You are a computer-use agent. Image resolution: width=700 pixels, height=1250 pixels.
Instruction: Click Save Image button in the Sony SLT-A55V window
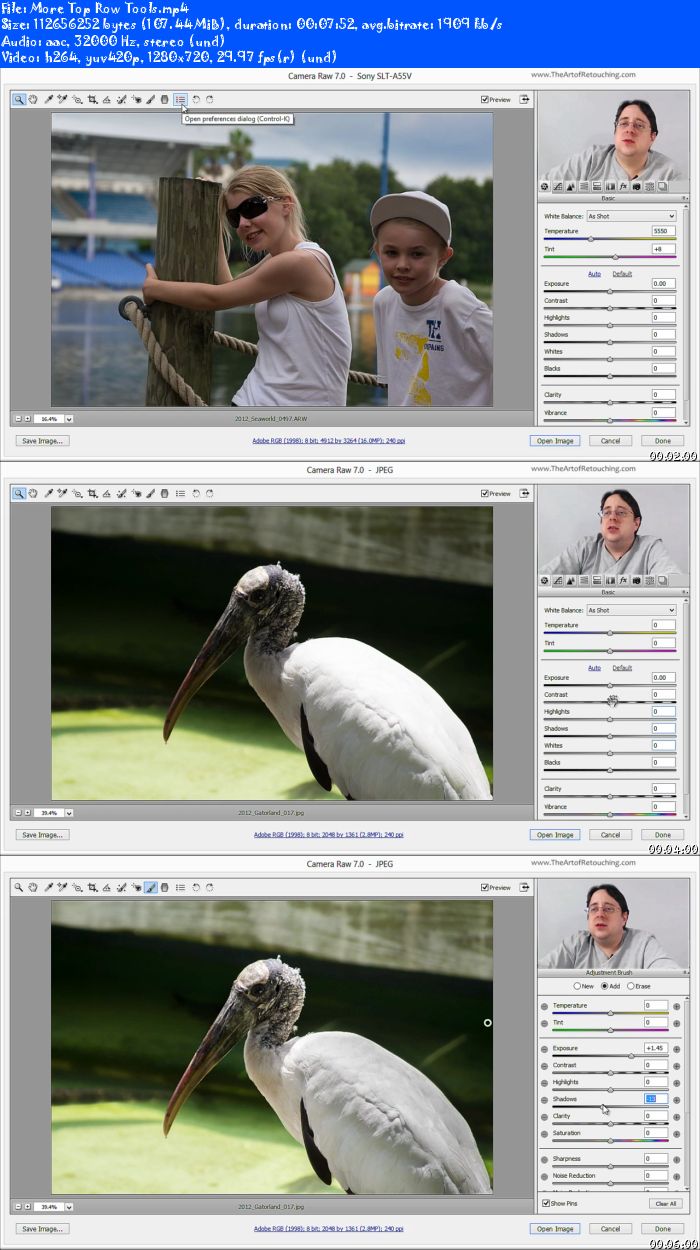(42, 440)
